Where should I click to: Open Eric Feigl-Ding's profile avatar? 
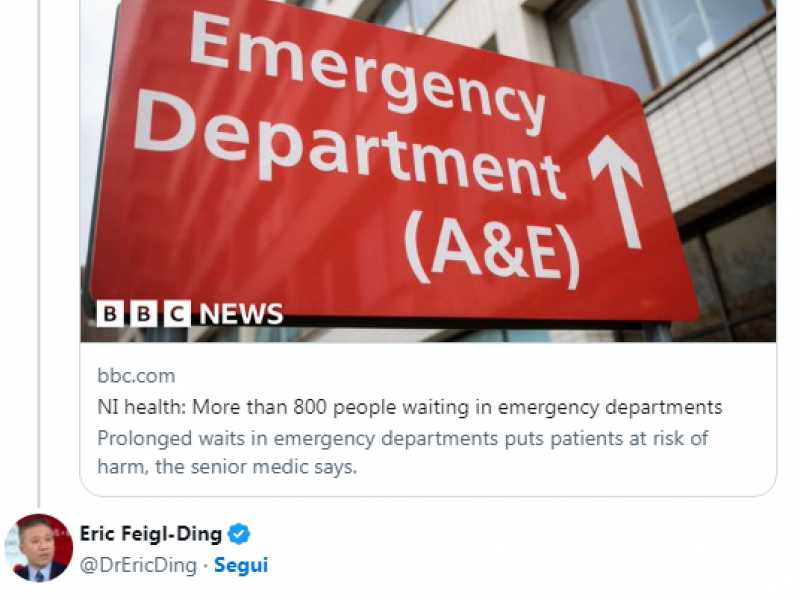click(x=38, y=547)
